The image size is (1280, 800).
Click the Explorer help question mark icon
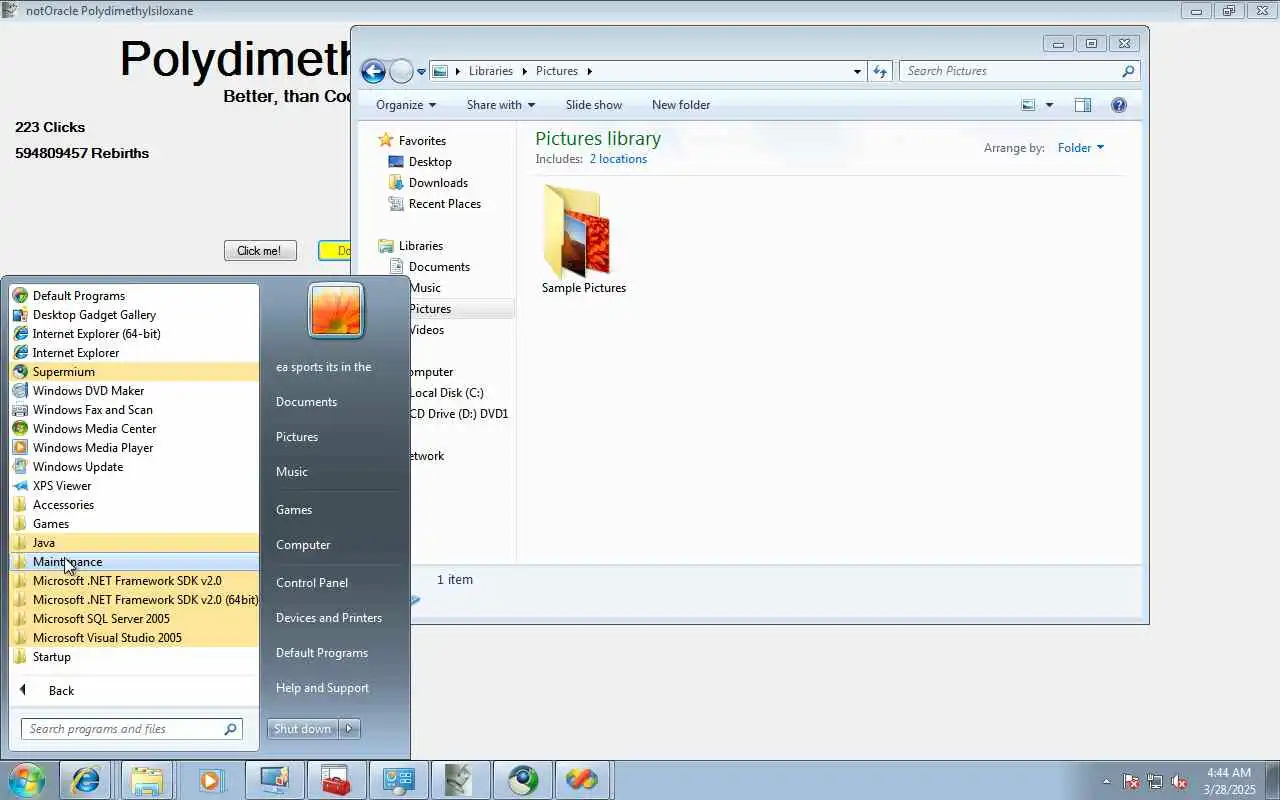coord(1119,105)
